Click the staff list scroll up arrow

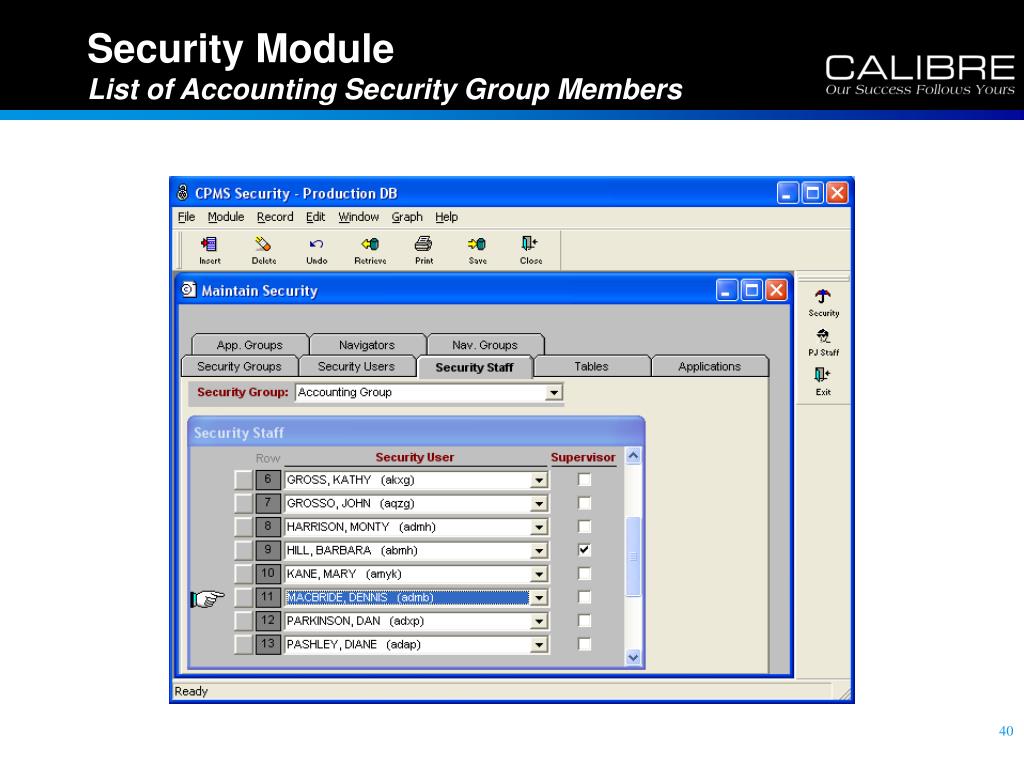point(633,456)
